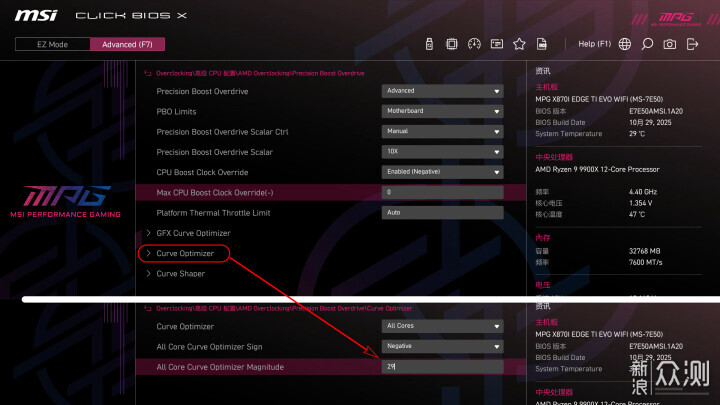720x405 pixels.
Task: Click the 1.354 V core voltage value
Action: (x=641, y=202)
